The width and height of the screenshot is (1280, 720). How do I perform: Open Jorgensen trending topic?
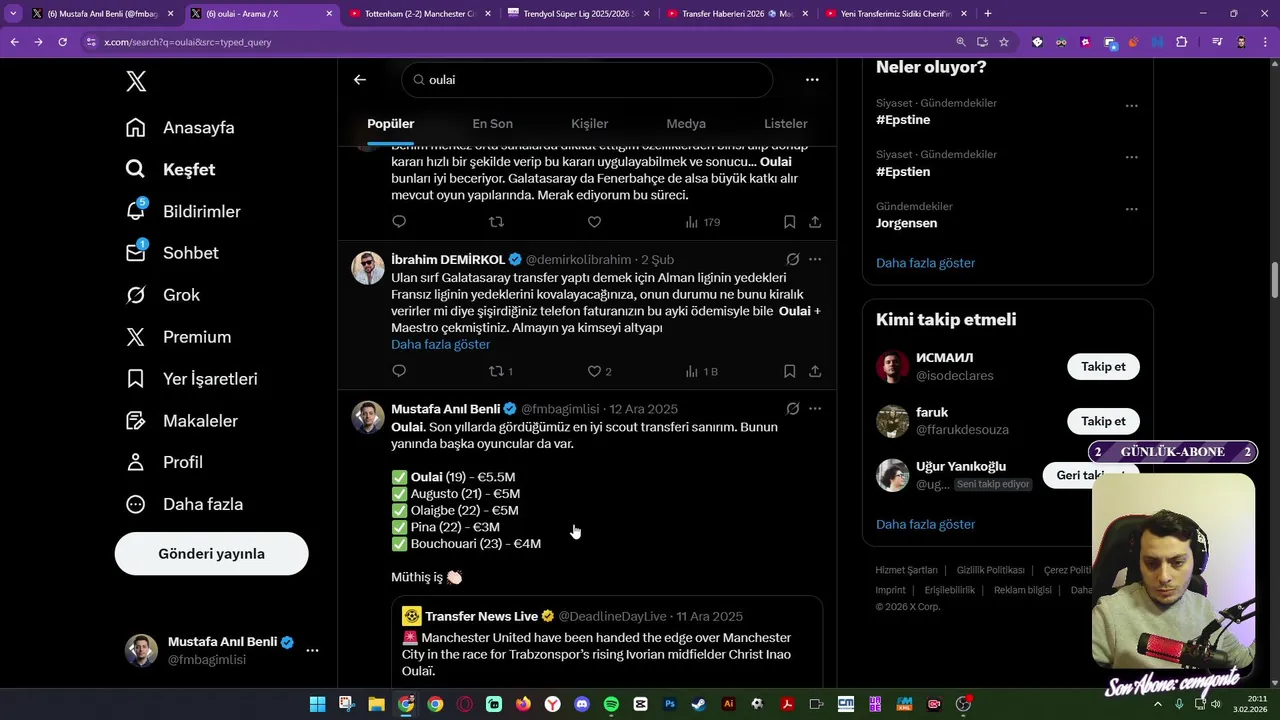click(906, 224)
